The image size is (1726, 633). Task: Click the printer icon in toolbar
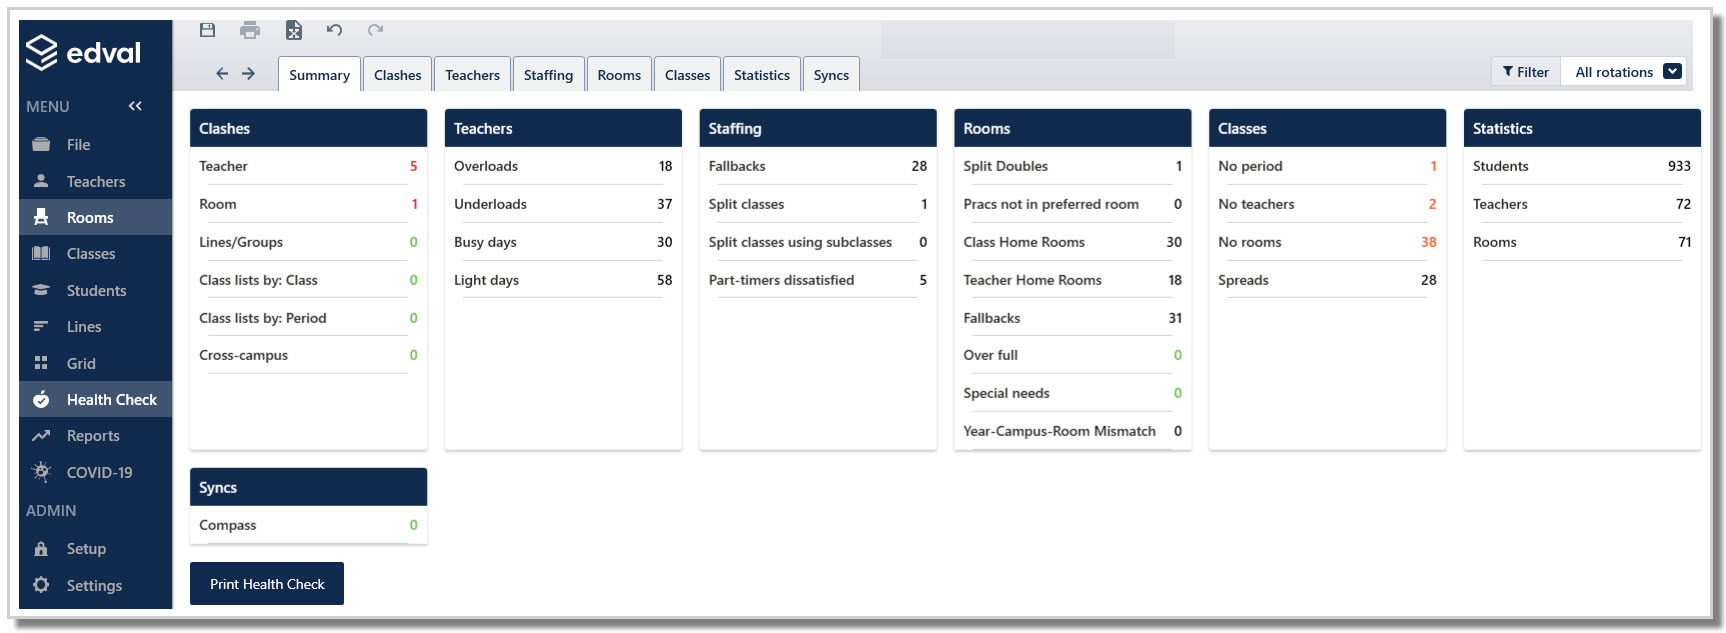[250, 30]
